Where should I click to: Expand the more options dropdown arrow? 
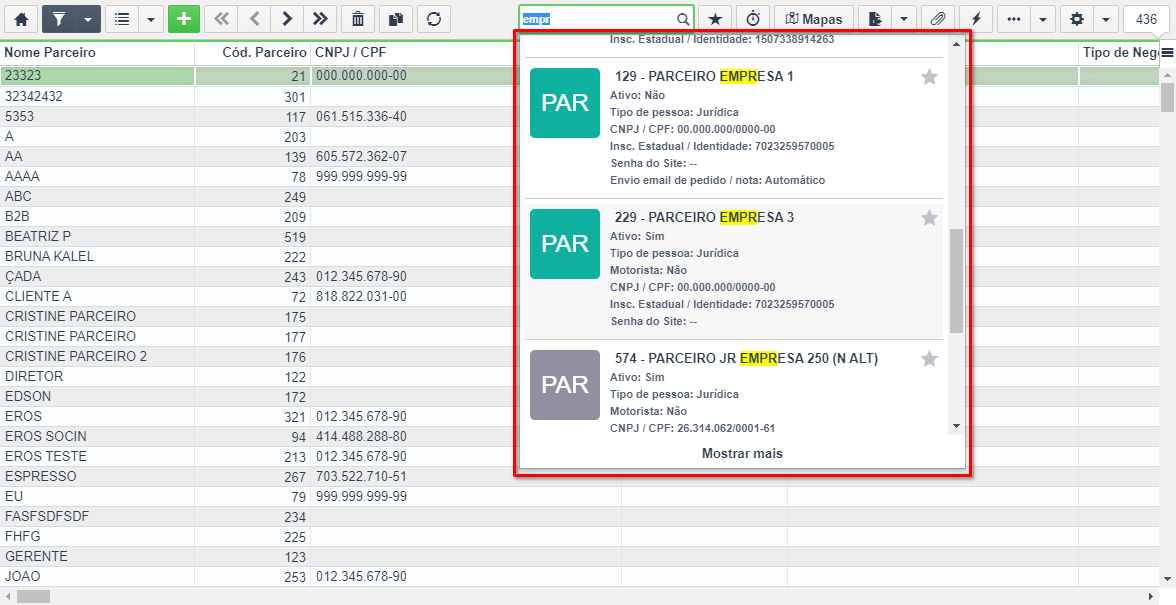click(1043, 19)
